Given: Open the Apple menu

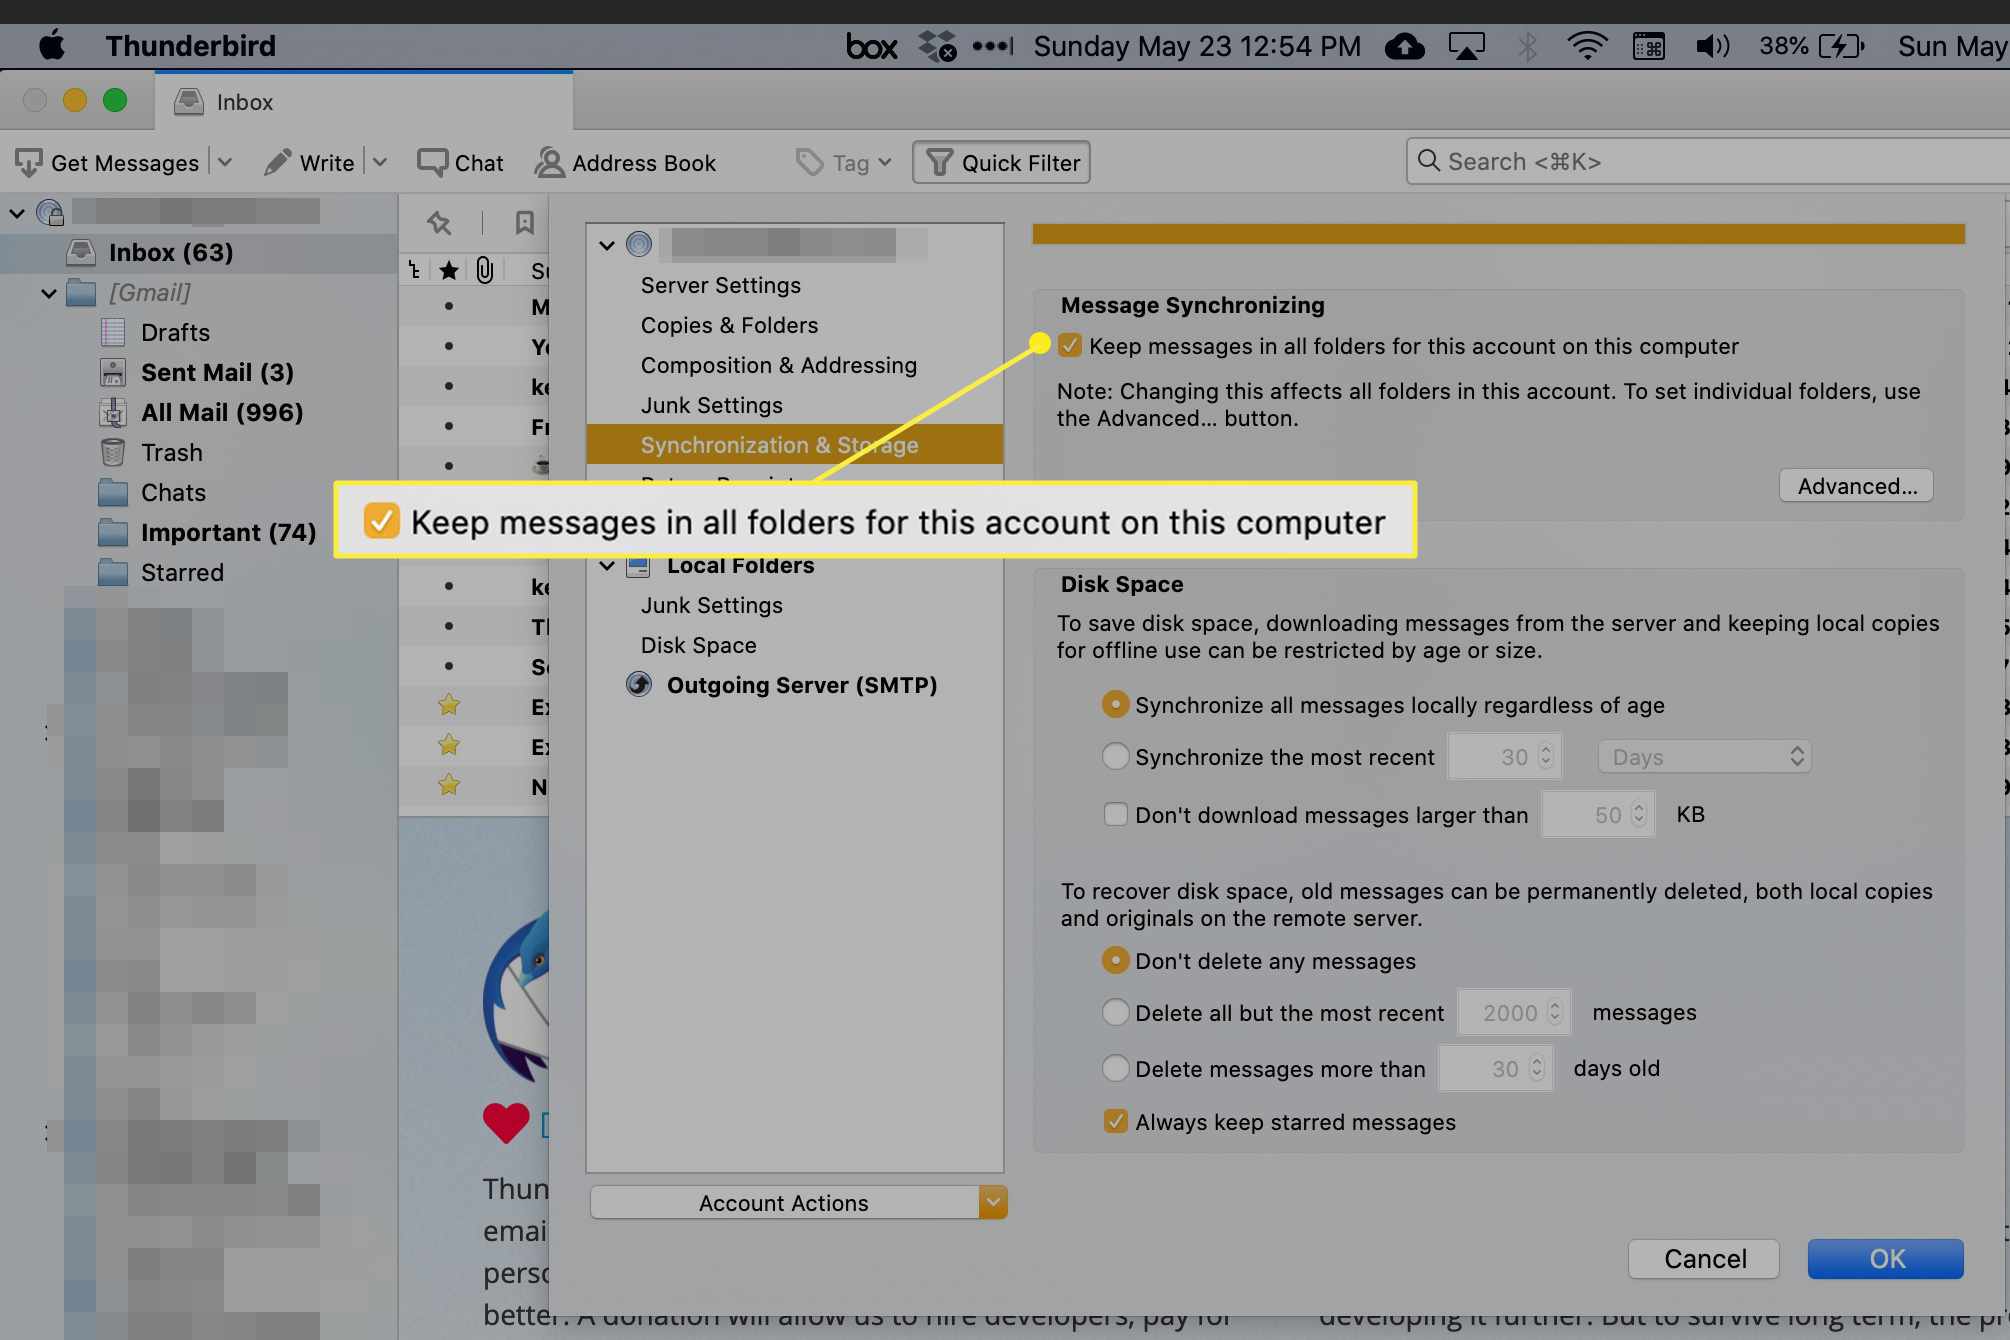Looking at the screenshot, I should 52,45.
